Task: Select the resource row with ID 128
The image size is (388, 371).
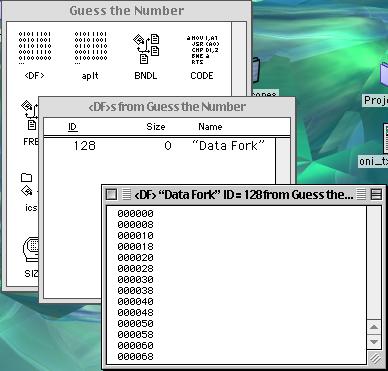Action: [x=160, y=146]
